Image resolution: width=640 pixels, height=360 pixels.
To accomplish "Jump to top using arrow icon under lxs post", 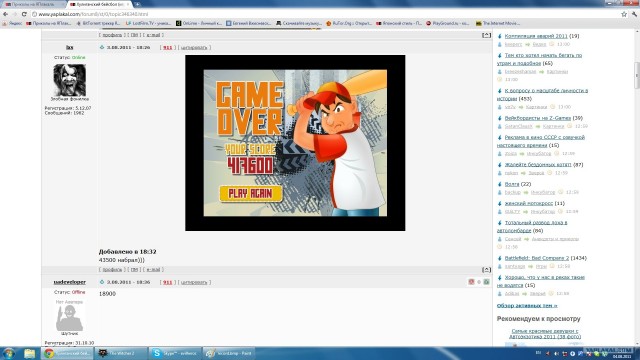I will 486,270.
